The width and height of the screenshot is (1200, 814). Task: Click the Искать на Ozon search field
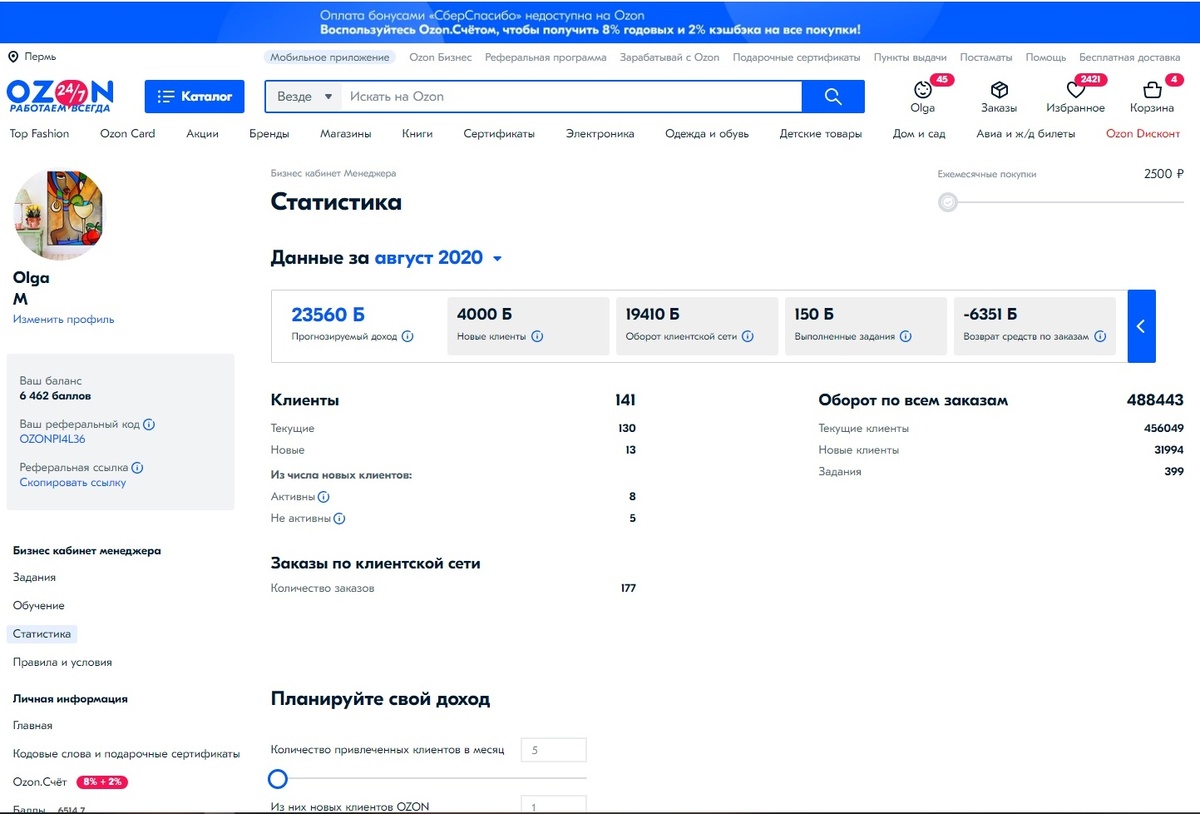(571, 96)
